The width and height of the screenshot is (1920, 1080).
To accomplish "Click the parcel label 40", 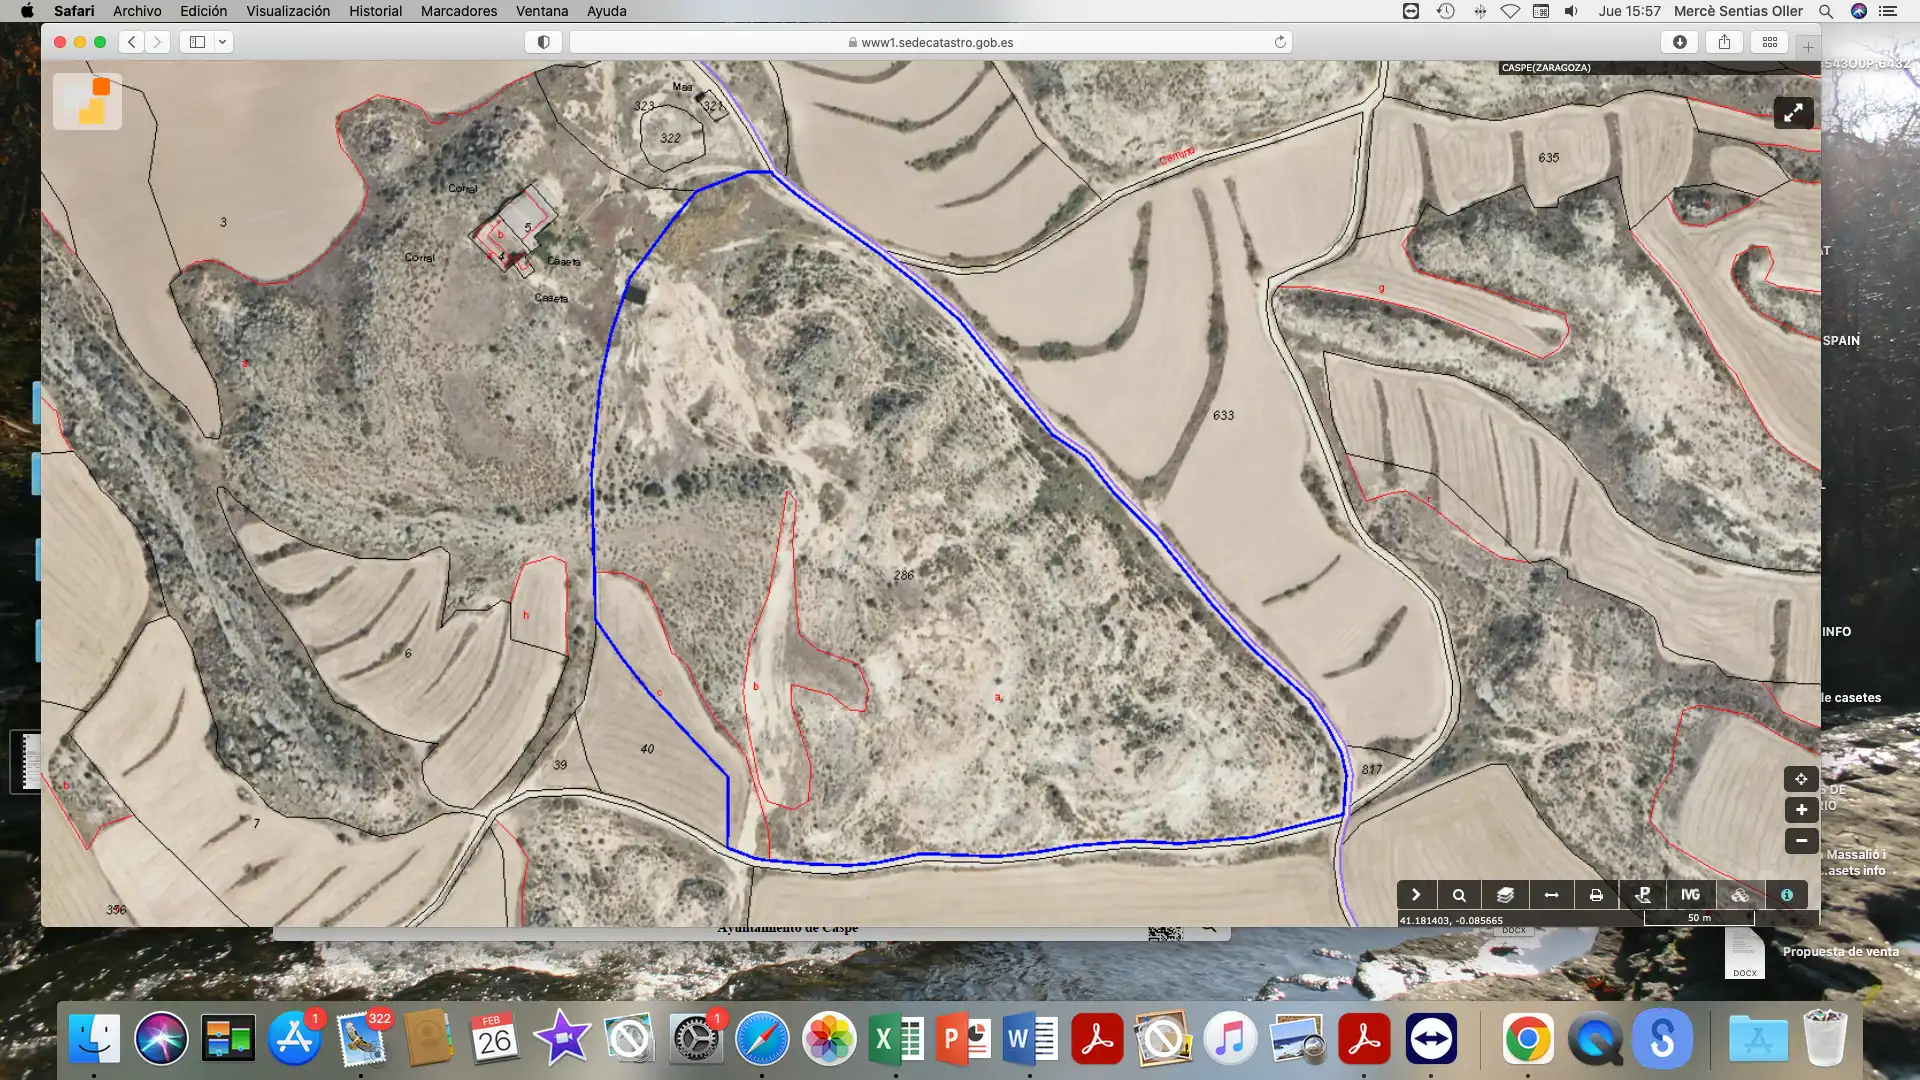I will tap(647, 749).
